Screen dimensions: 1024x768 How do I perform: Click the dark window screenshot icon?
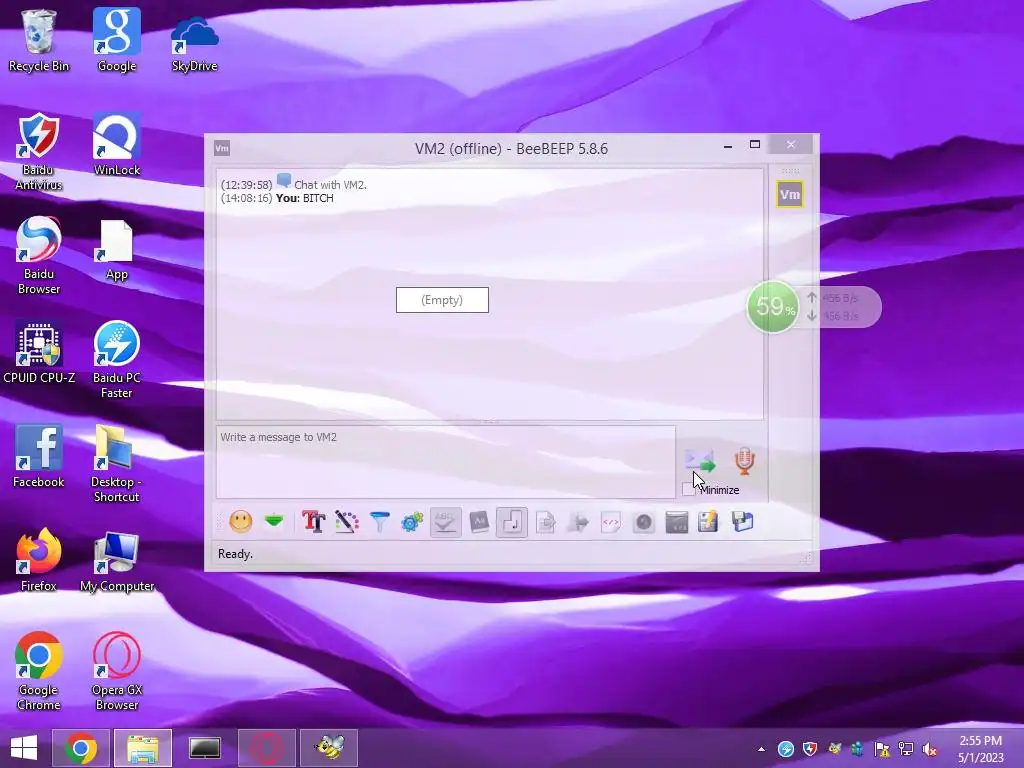click(677, 522)
